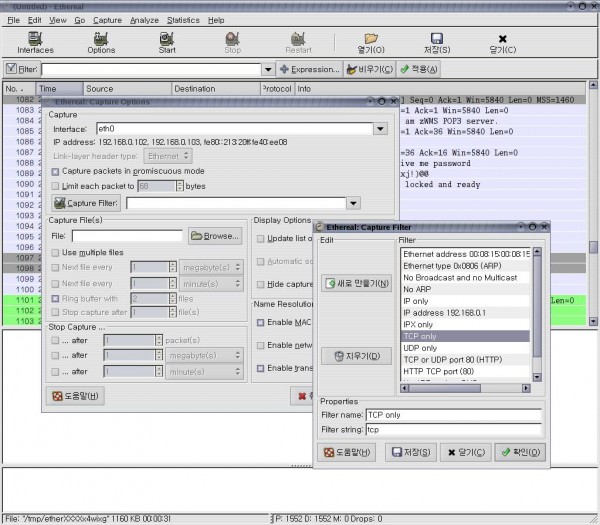600x525 pixels.
Task: Open the Next file every megabyte(s) unit dropdown
Action: (211, 267)
